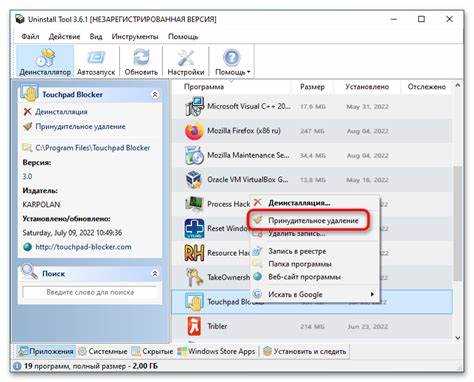Click the globe icon beside website link

click(x=28, y=247)
